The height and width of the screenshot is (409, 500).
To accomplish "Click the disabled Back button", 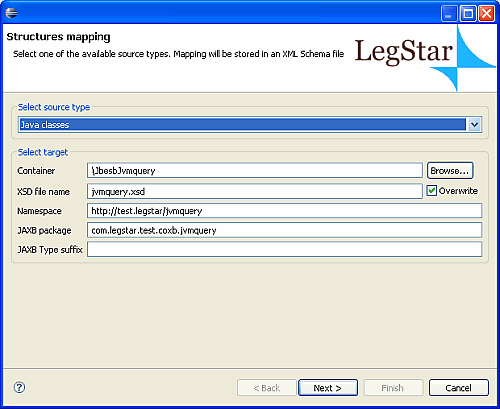I will (267, 388).
